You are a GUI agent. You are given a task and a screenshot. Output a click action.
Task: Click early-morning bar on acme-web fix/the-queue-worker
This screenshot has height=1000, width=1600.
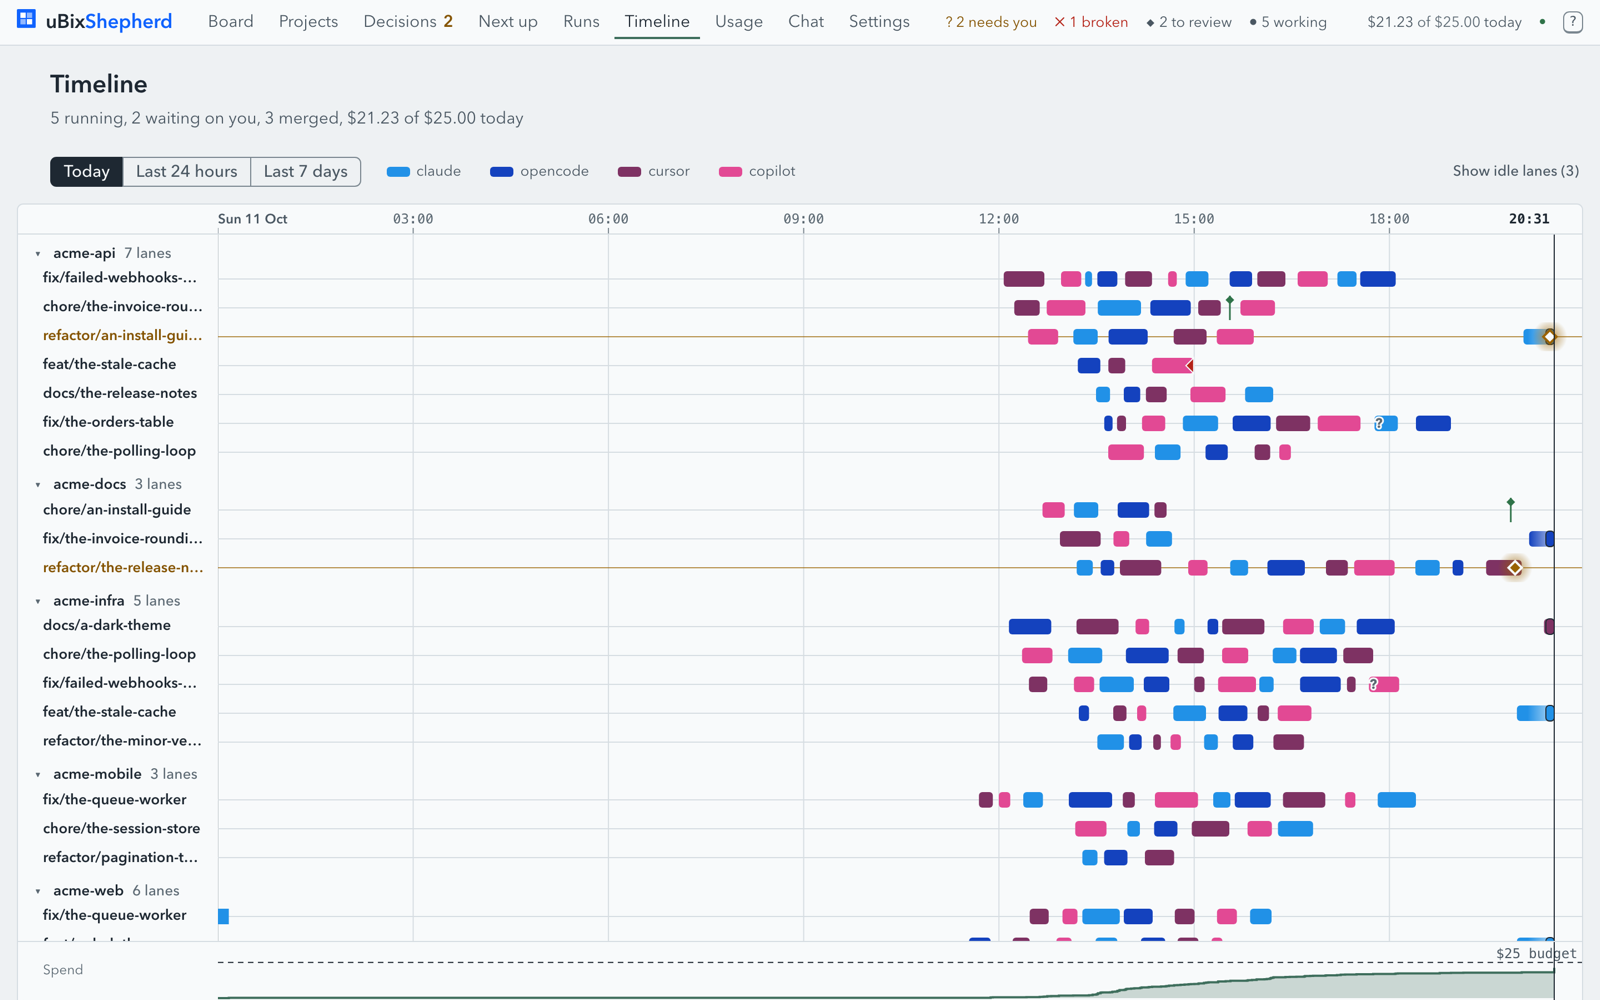[223, 917]
